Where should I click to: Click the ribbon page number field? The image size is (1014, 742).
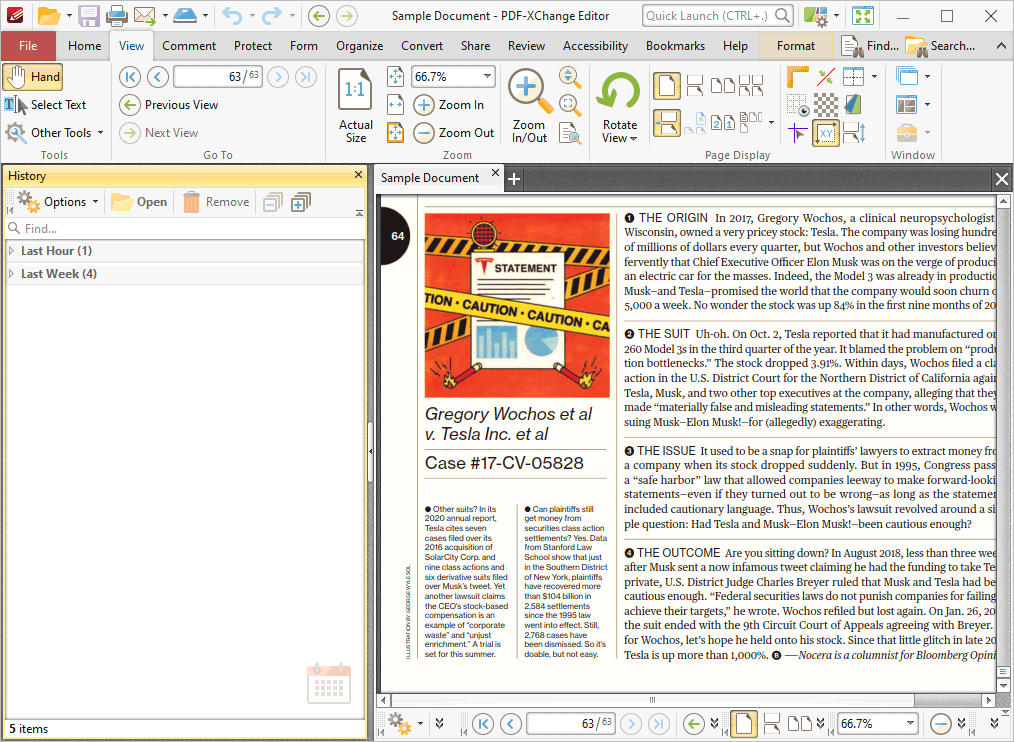pos(218,77)
